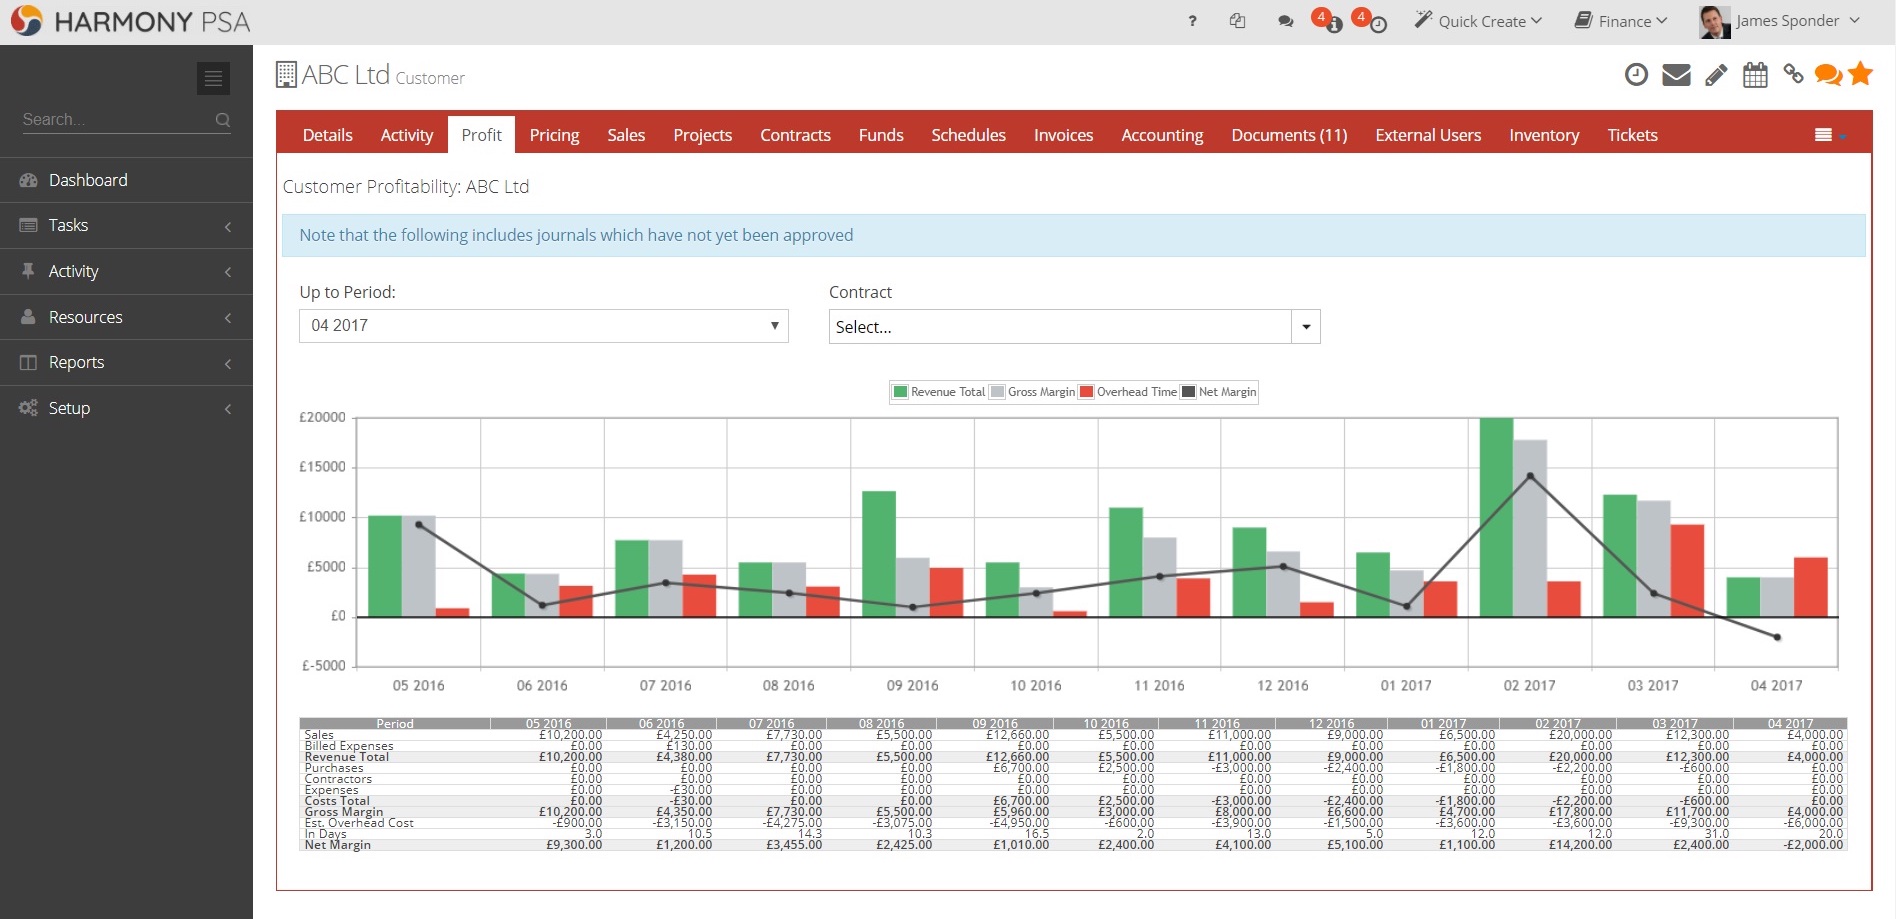Image resolution: width=1896 pixels, height=919 pixels.
Task: Open the clock timers icon with badge
Action: tap(1370, 20)
